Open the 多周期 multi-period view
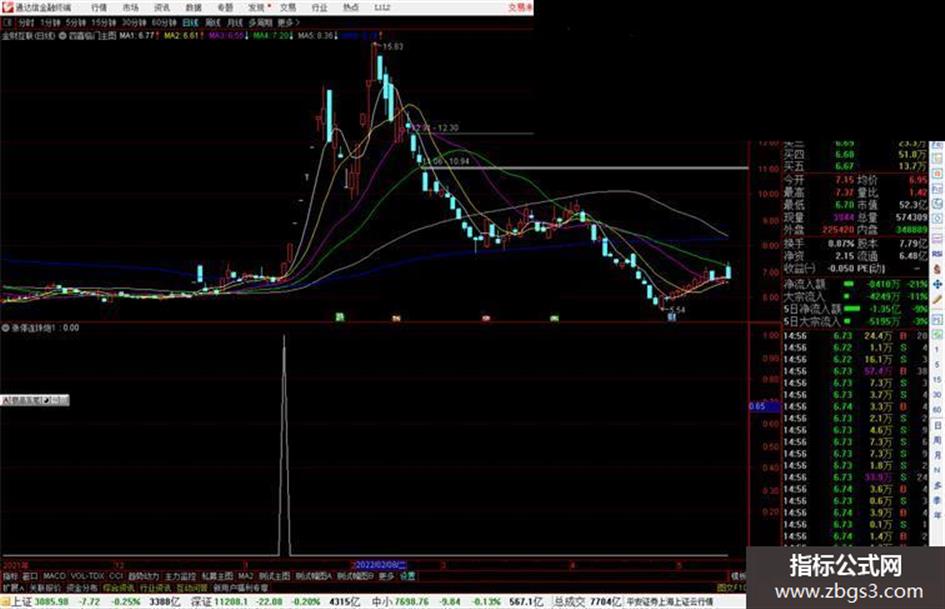The width and height of the screenshot is (945, 609). (260, 22)
